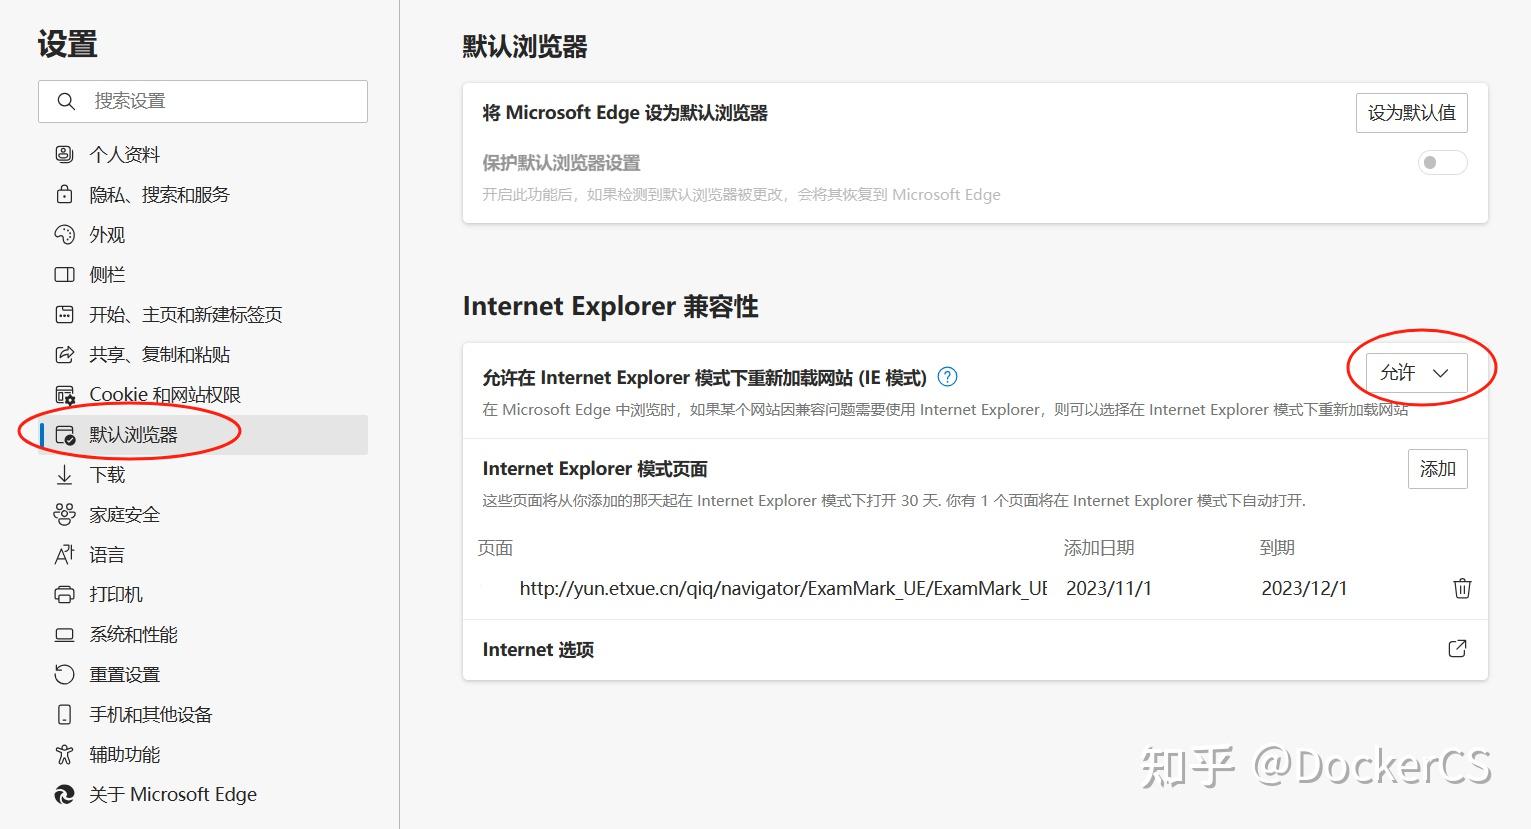
Task: Click the 打印机 printer icon in sidebar
Action: [x=64, y=594]
